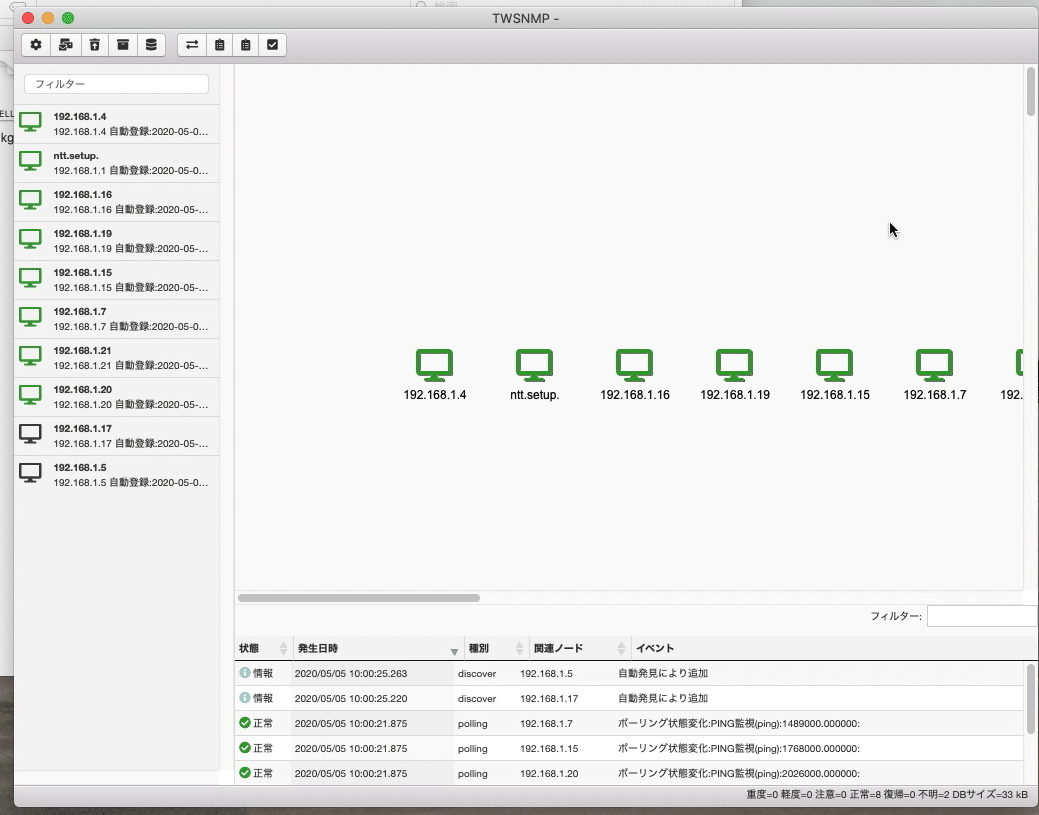Screen dimensions: 1039x815
Task: Click the event log filter field
Action: 982,616
